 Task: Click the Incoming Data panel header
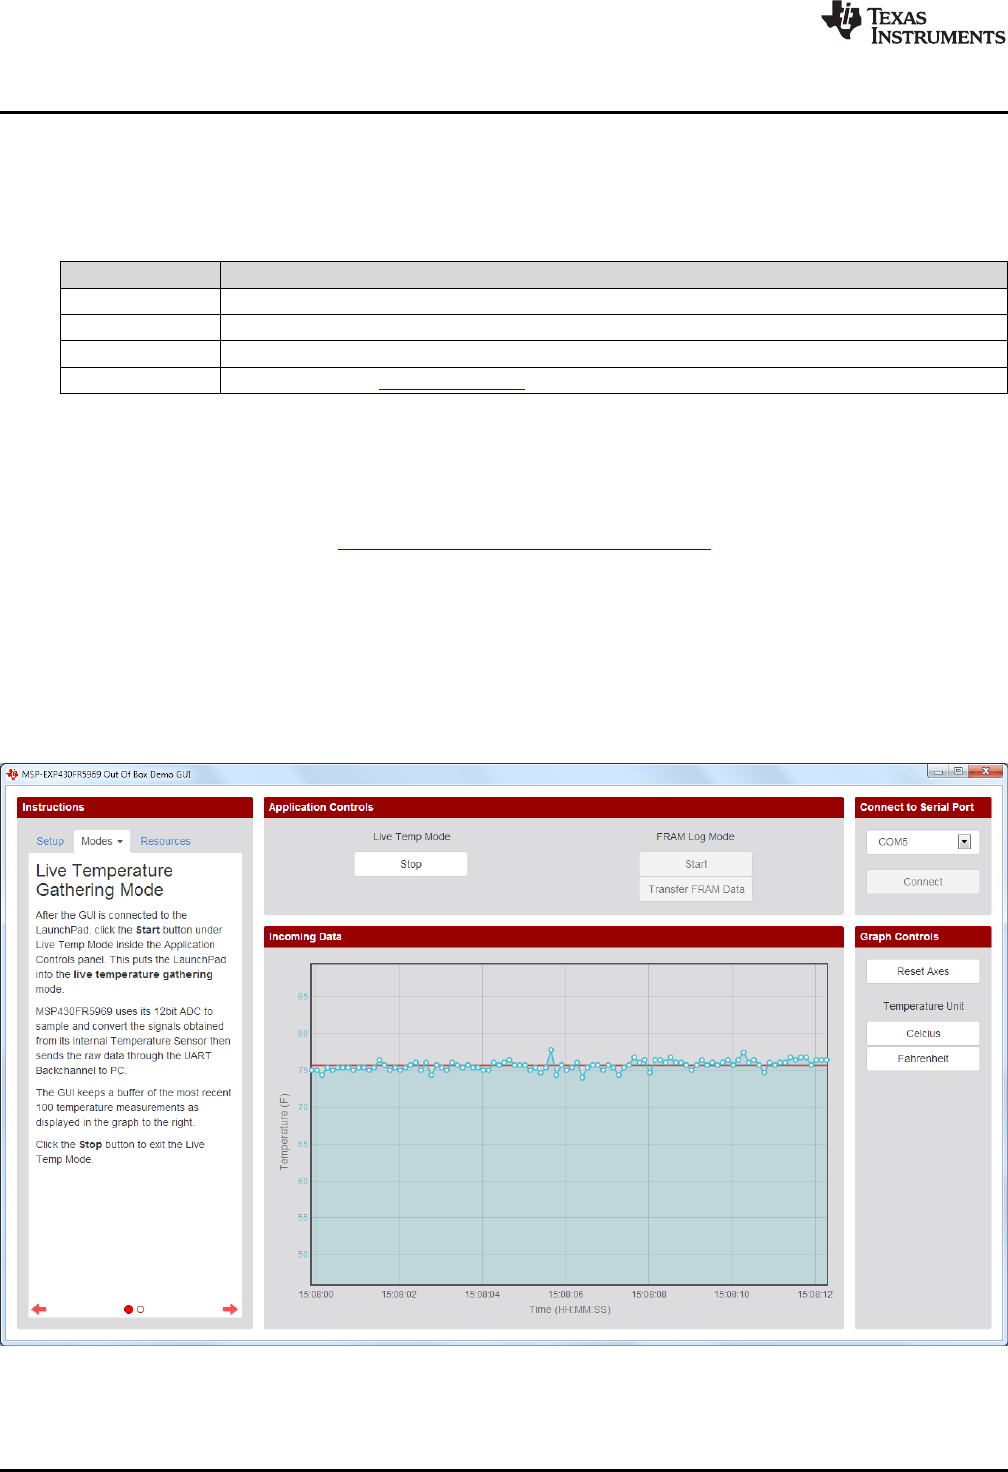point(554,937)
